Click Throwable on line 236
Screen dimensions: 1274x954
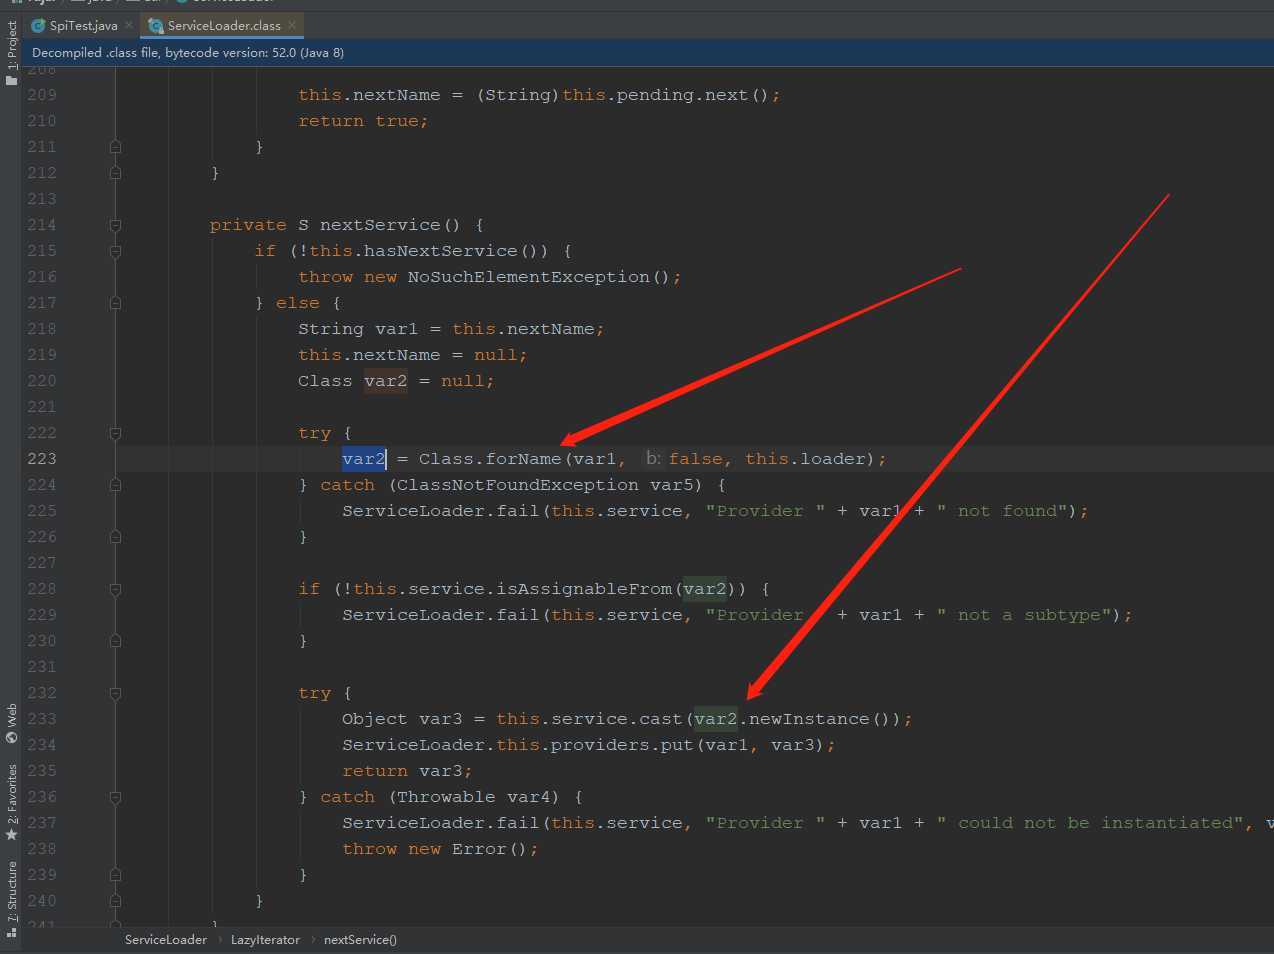tap(446, 797)
